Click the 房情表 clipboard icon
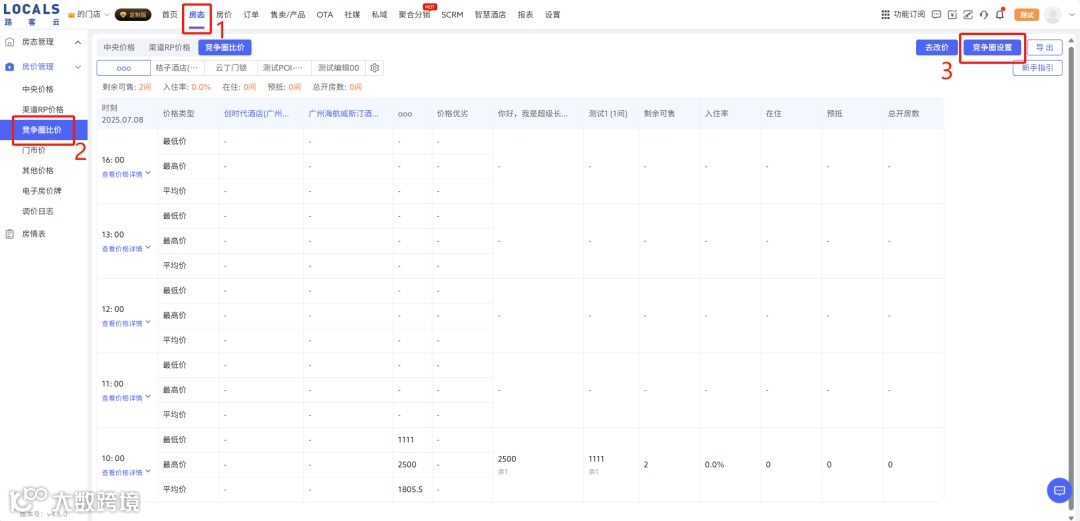Image resolution: width=1080 pixels, height=521 pixels. [x=10, y=234]
